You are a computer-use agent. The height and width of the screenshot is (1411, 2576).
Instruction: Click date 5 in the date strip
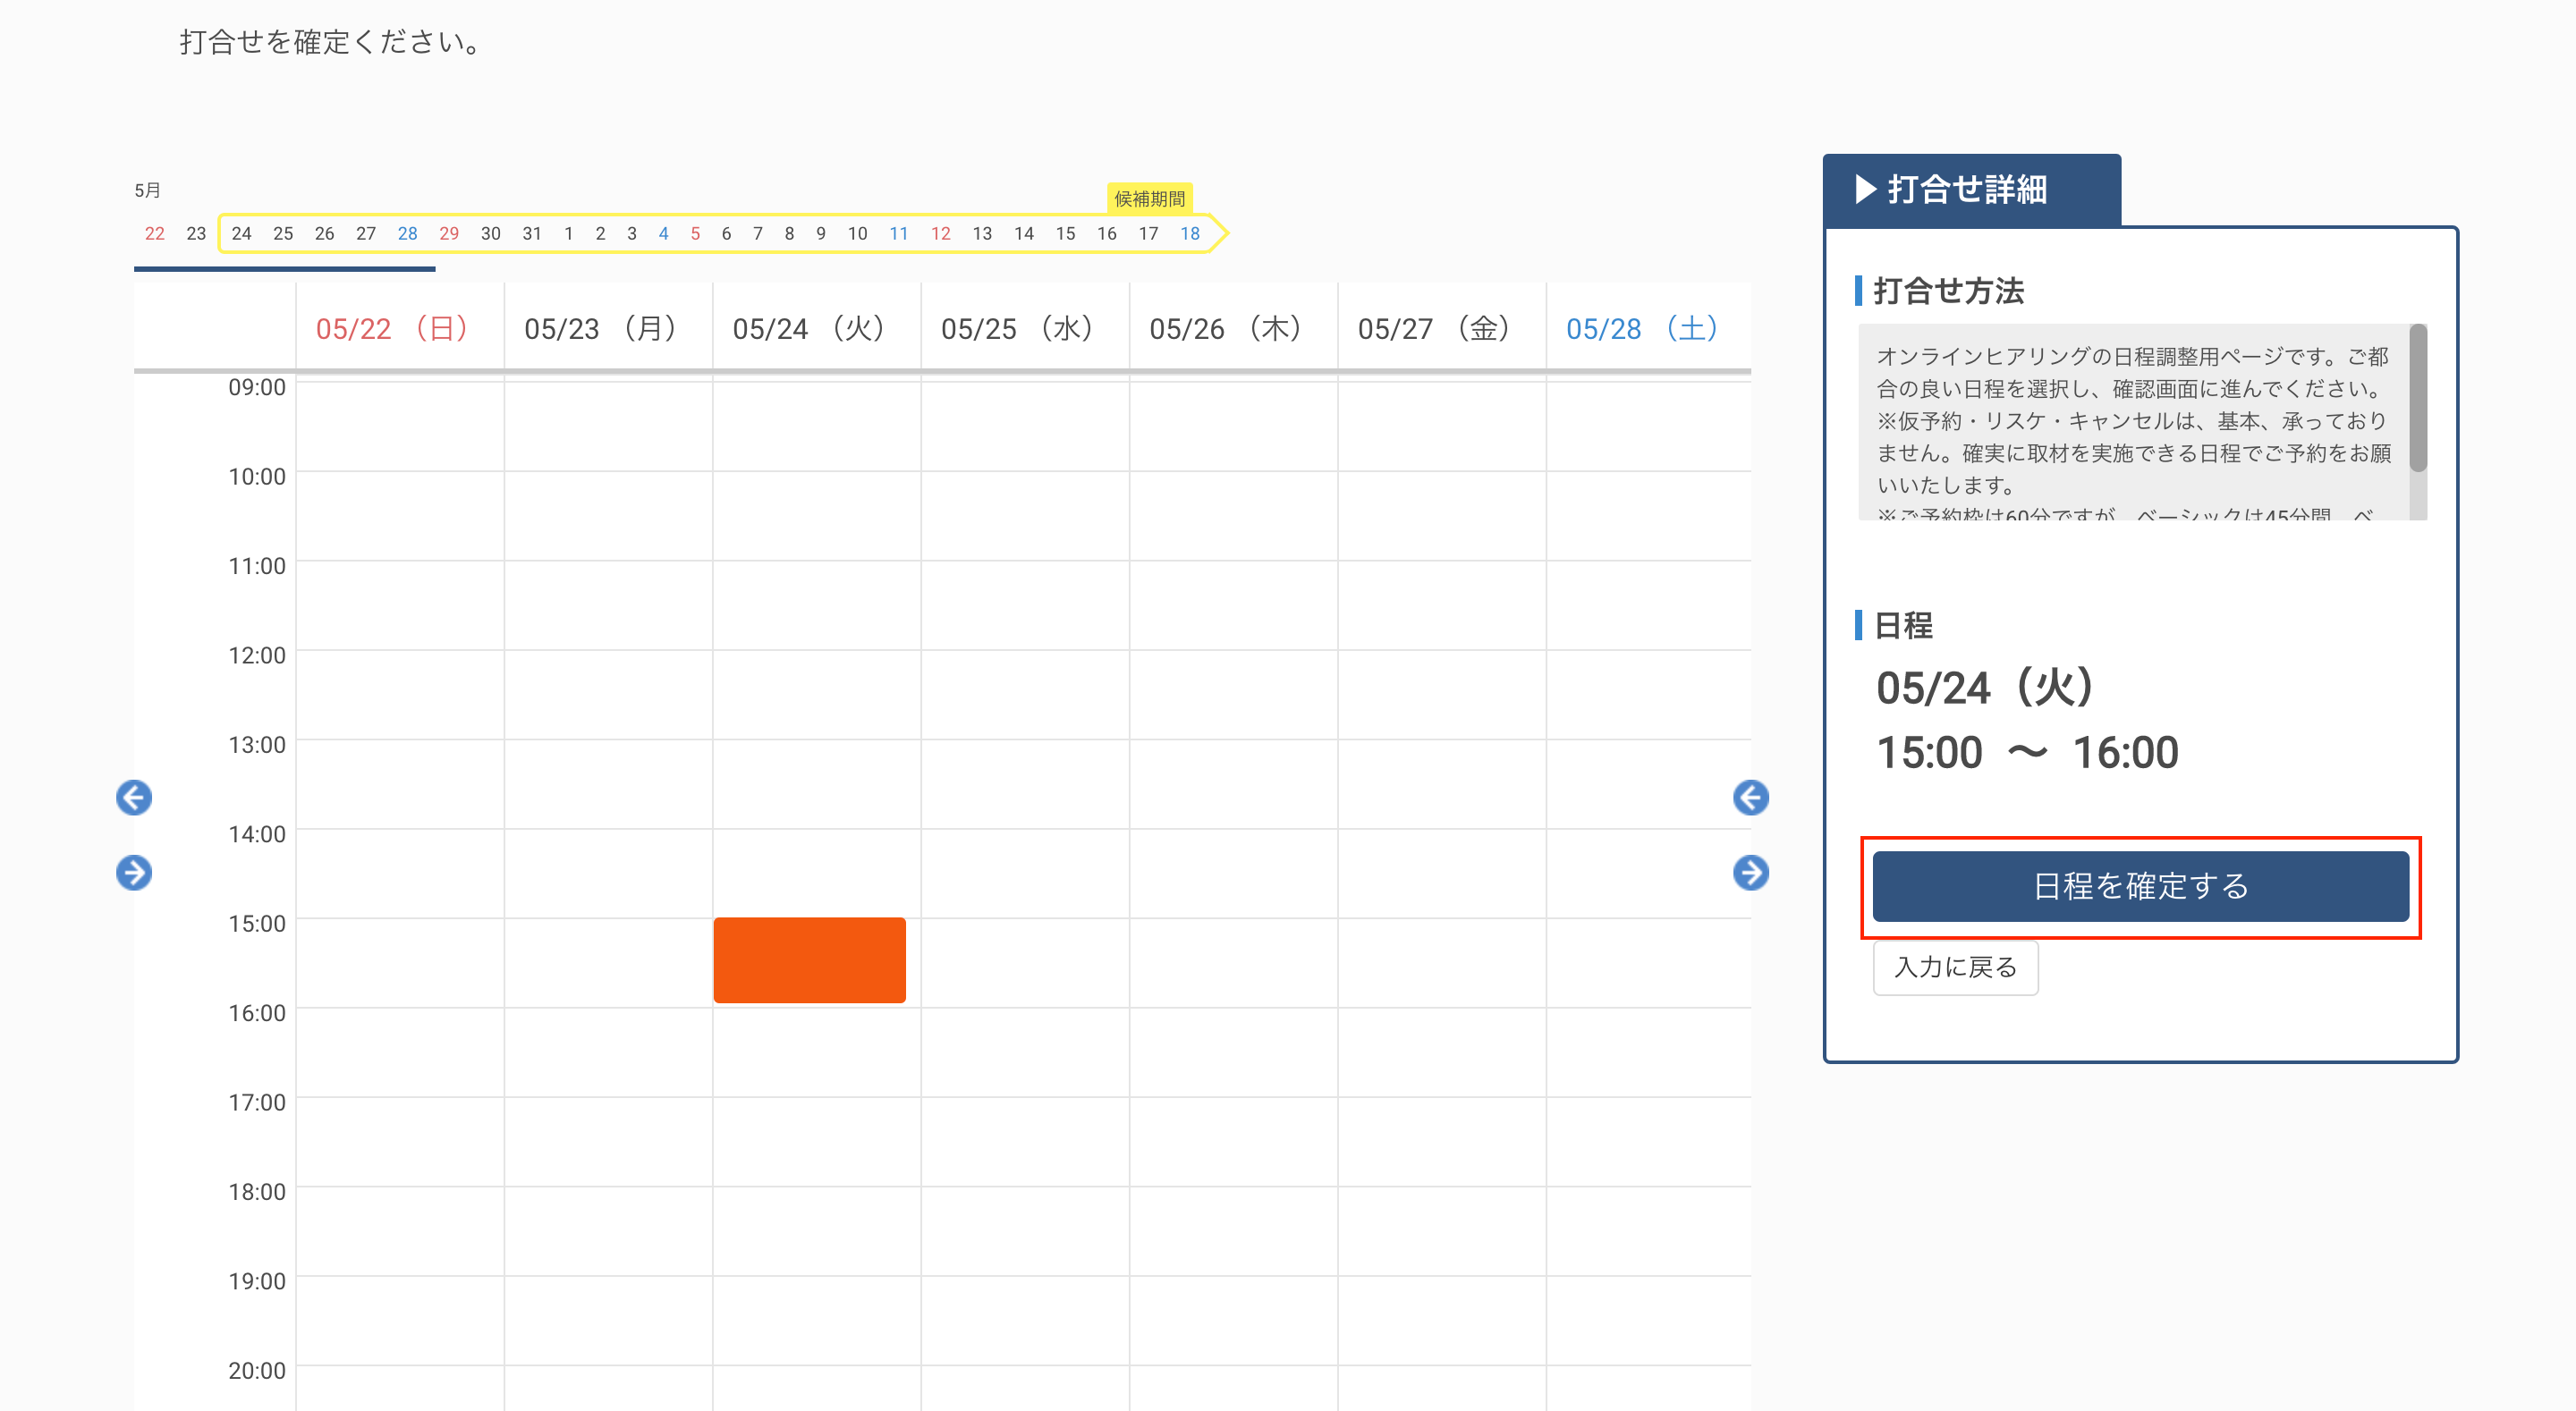pos(695,234)
